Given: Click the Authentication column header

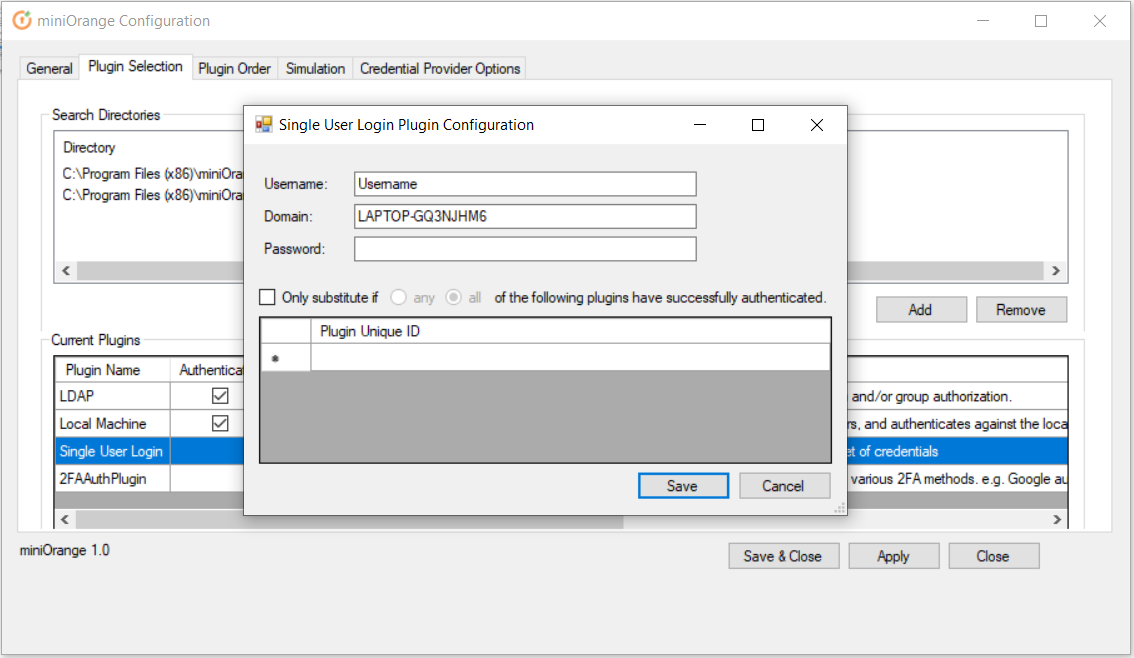Looking at the screenshot, I should pyautogui.click(x=208, y=370).
